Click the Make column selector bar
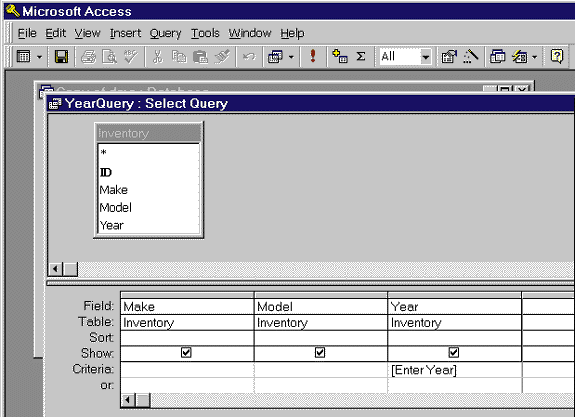Viewport: 575px width, 417px height. [187, 295]
